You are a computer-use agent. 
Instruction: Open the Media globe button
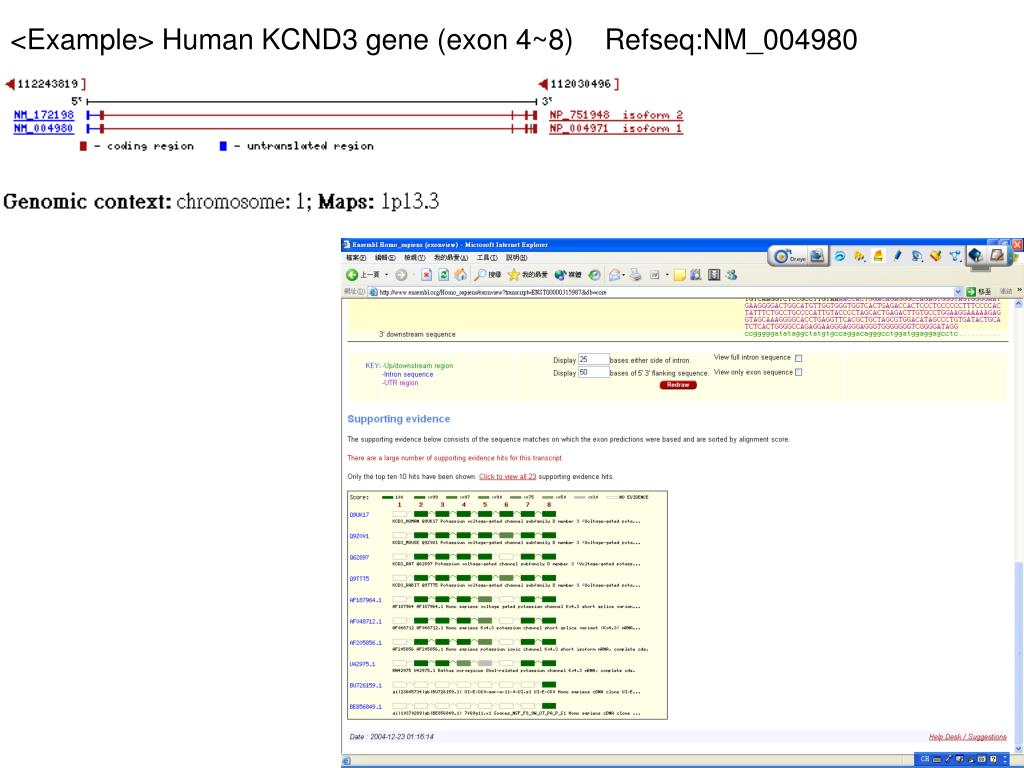click(568, 275)
